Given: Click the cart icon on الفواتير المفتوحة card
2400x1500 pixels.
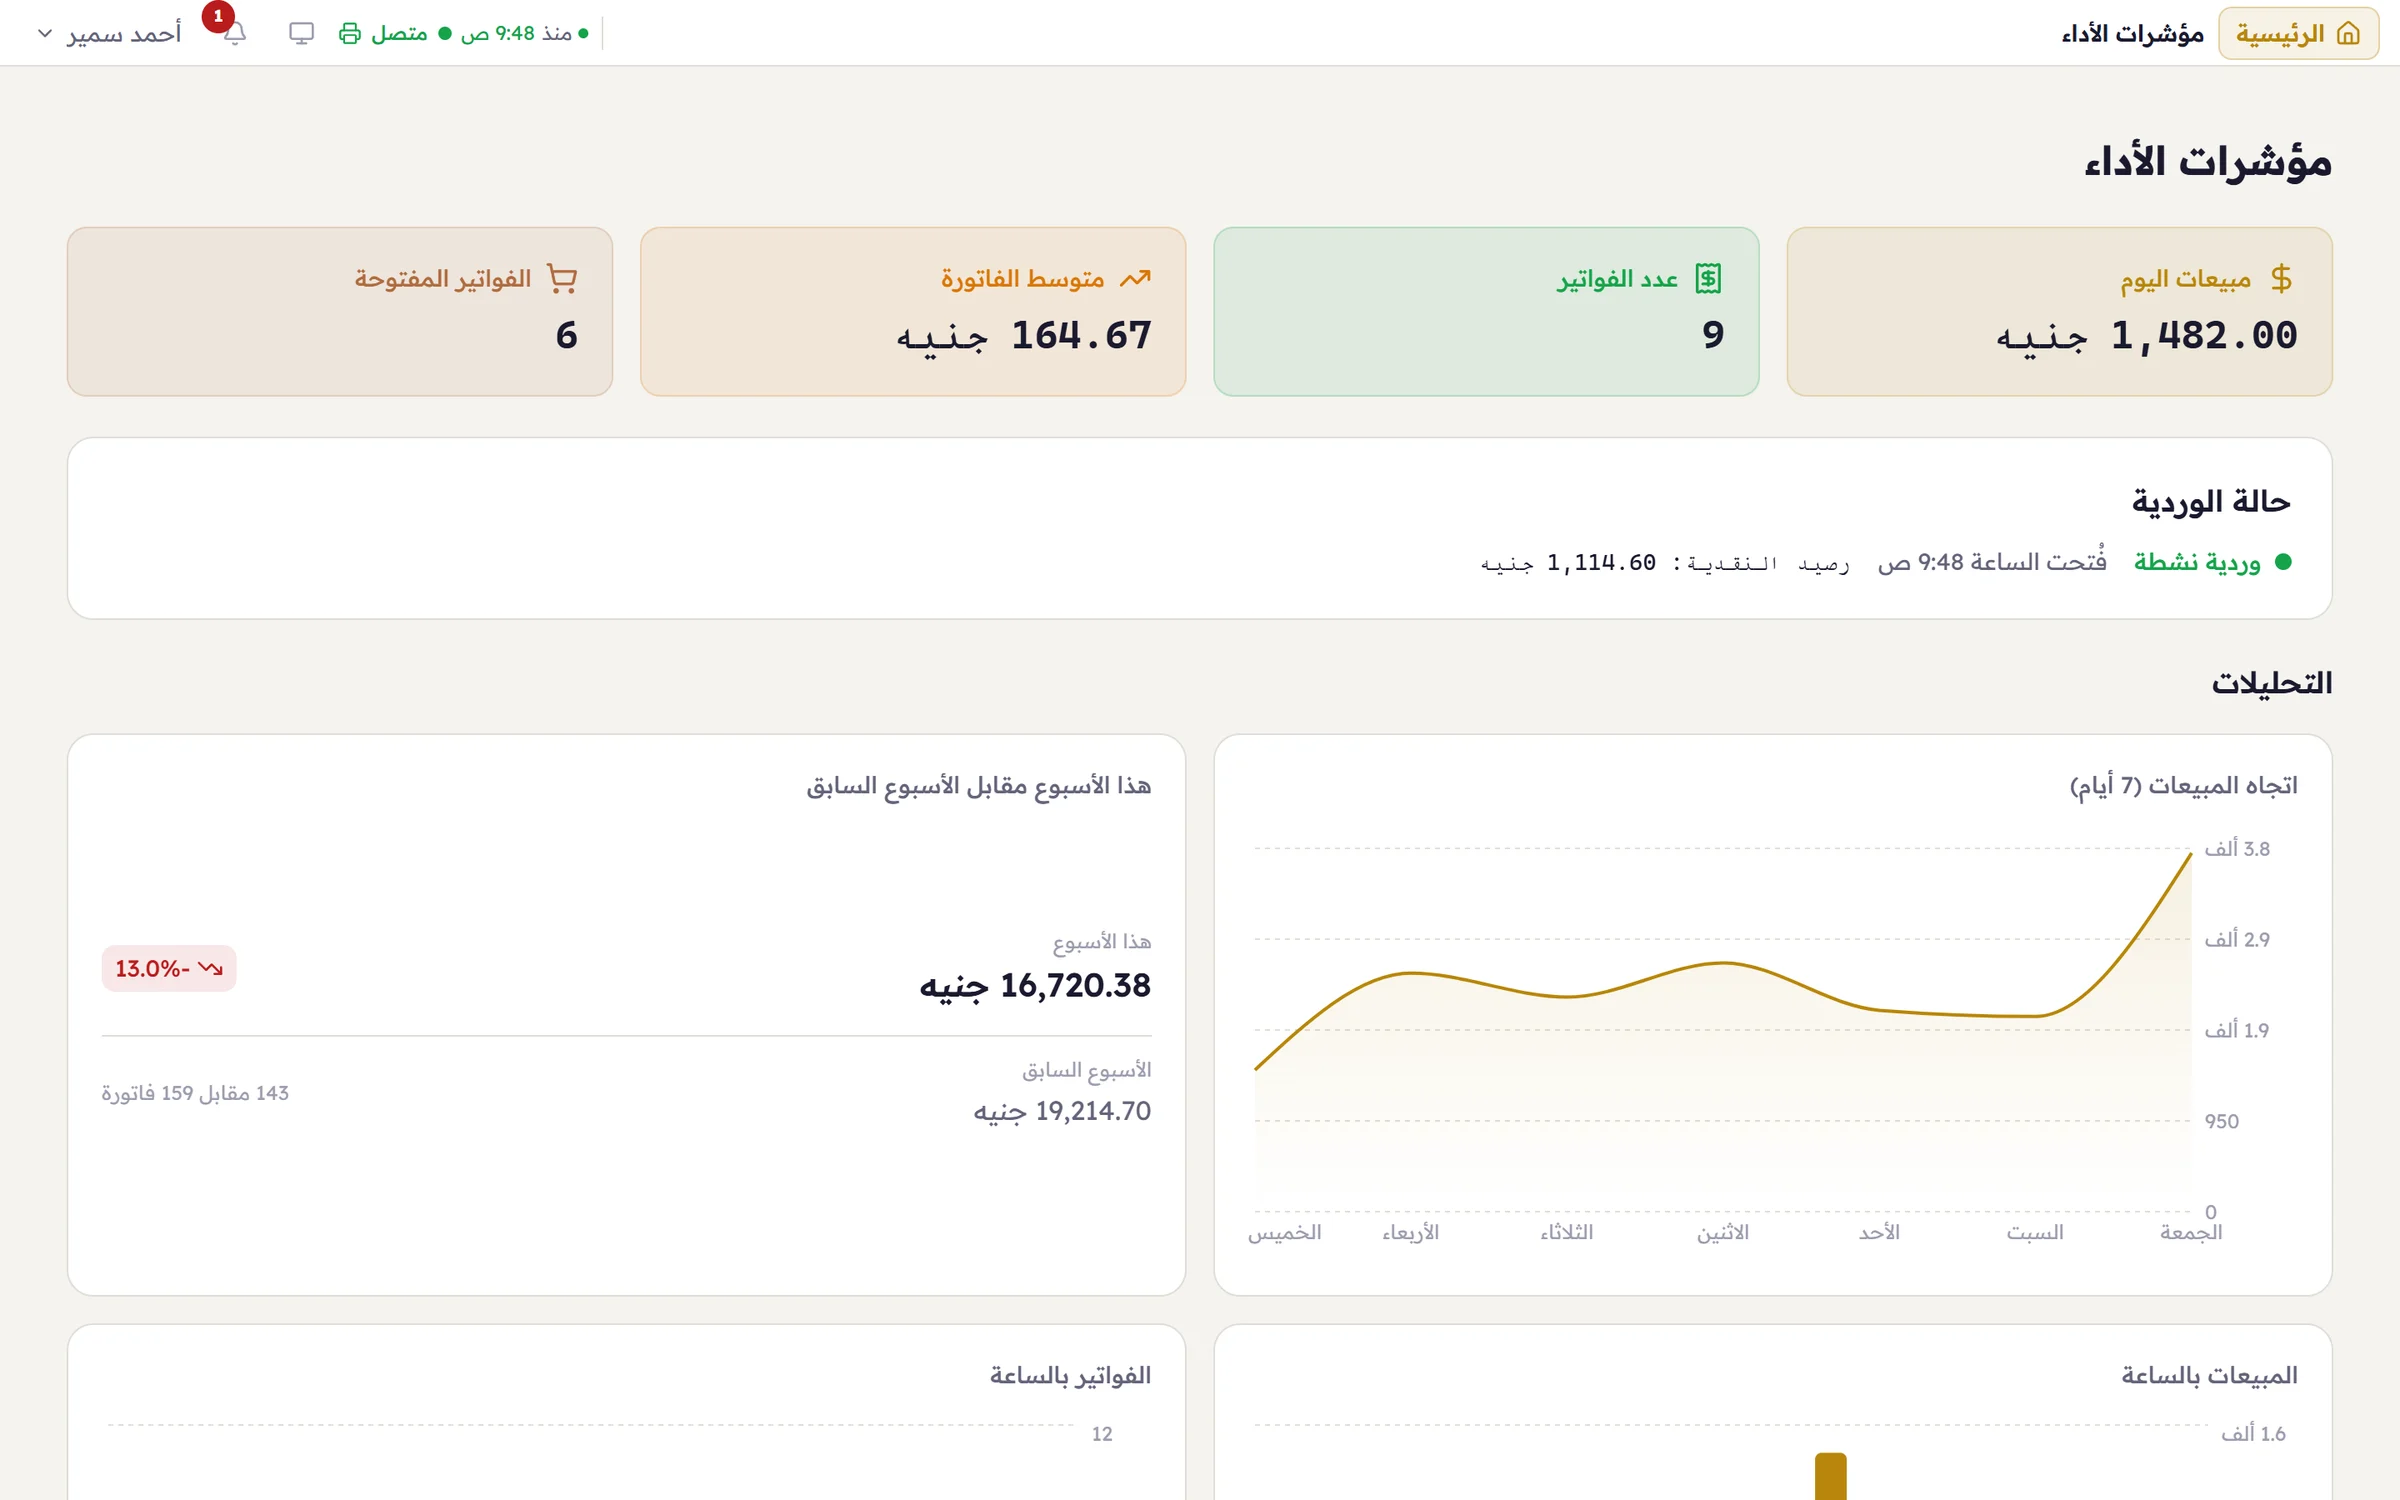Looking at the screenshot, I should click(x=563, y=278).
